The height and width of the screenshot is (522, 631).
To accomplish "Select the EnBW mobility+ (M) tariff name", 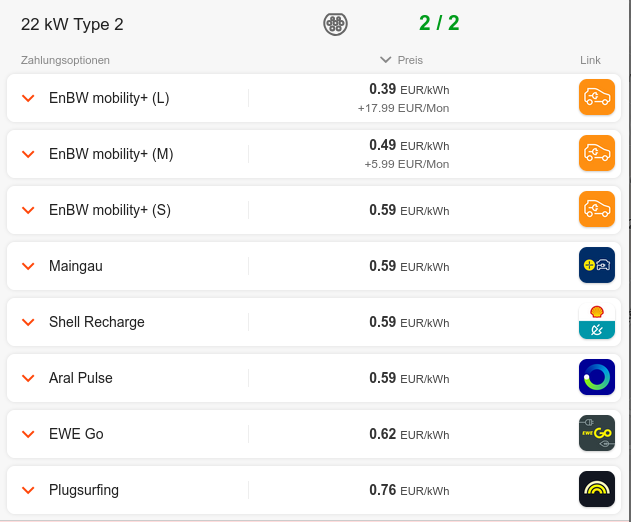I will coord(111,154).
